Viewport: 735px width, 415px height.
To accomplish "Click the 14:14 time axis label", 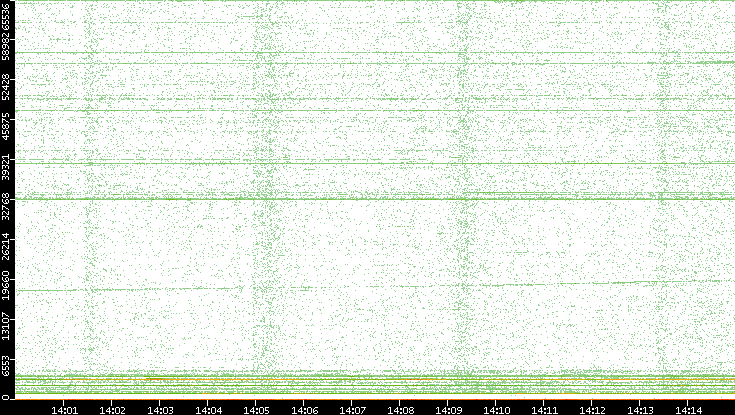I will coord(688,409).
